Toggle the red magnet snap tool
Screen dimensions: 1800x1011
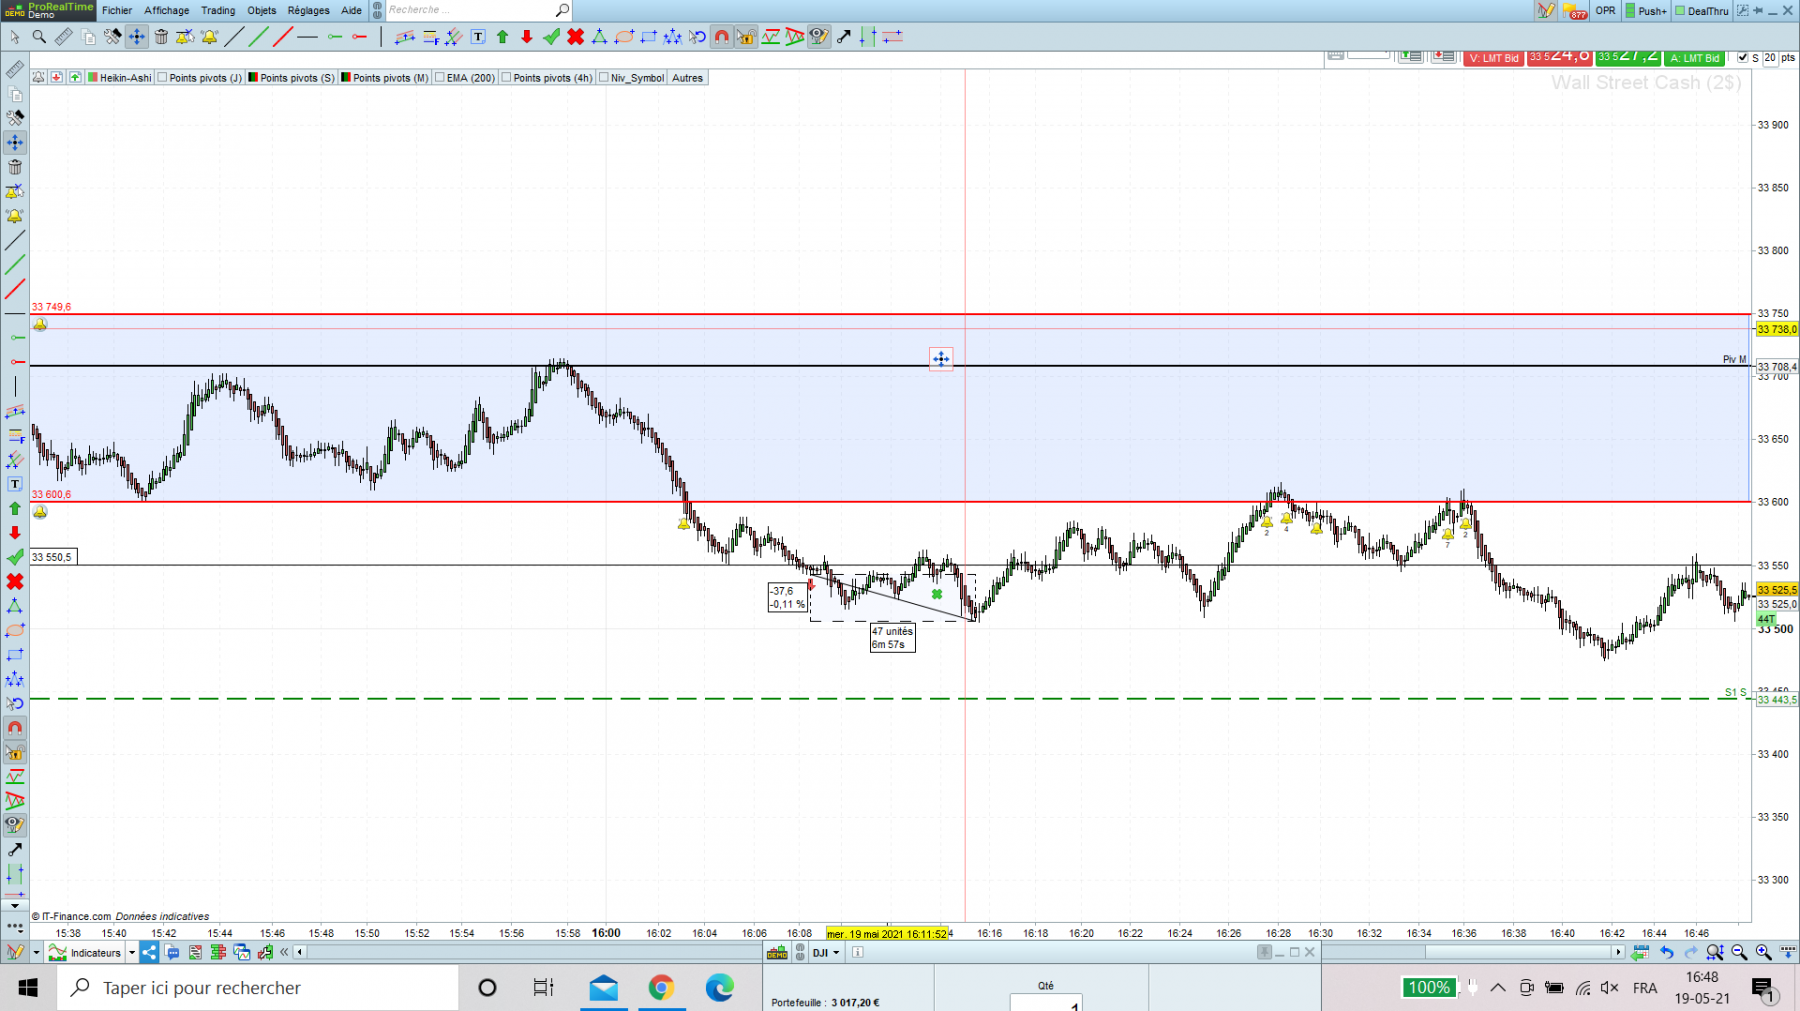(x=721, y=37)
